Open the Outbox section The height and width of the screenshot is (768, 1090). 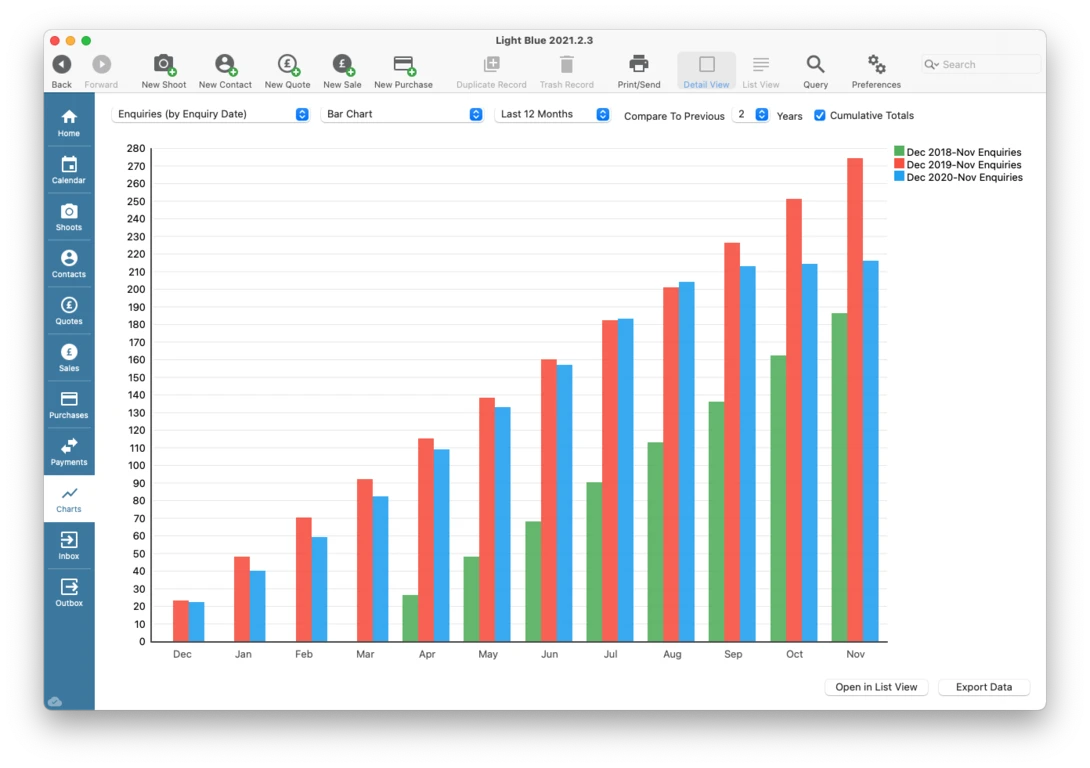(69, 593)
